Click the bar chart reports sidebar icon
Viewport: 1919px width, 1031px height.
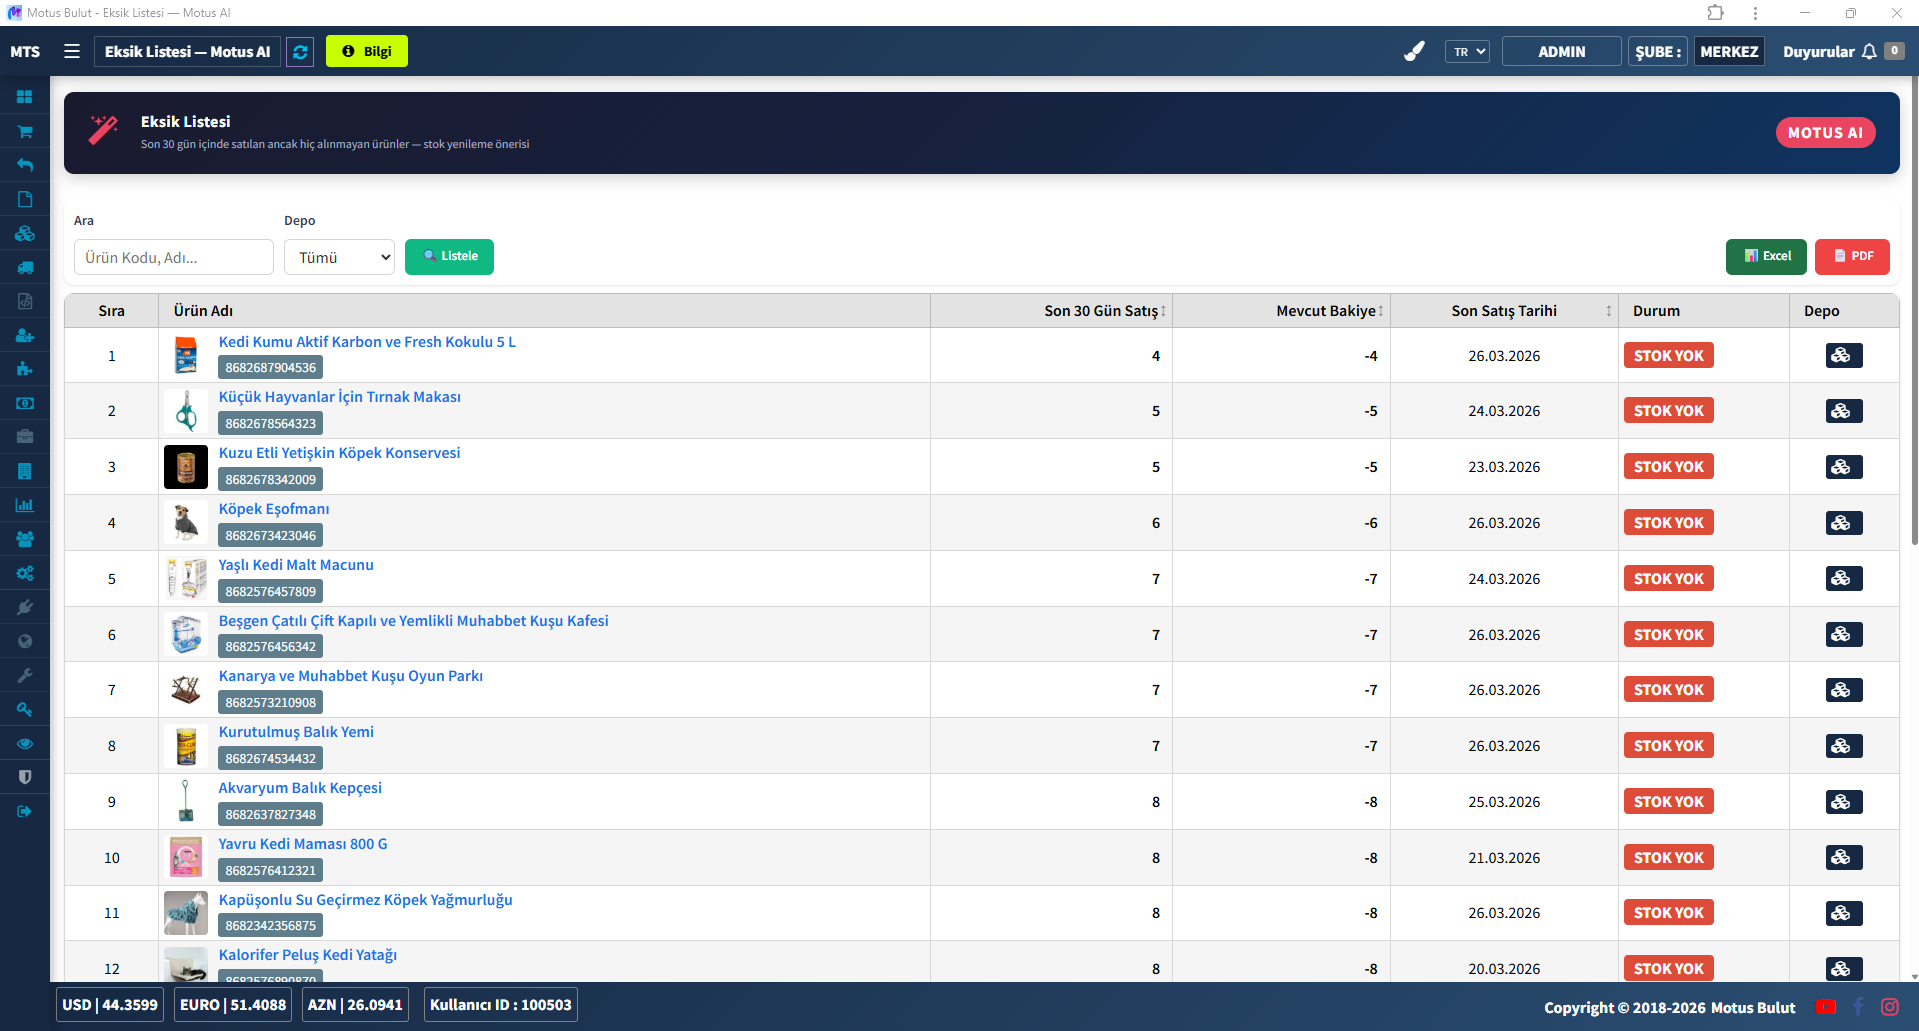pos(25,505)
